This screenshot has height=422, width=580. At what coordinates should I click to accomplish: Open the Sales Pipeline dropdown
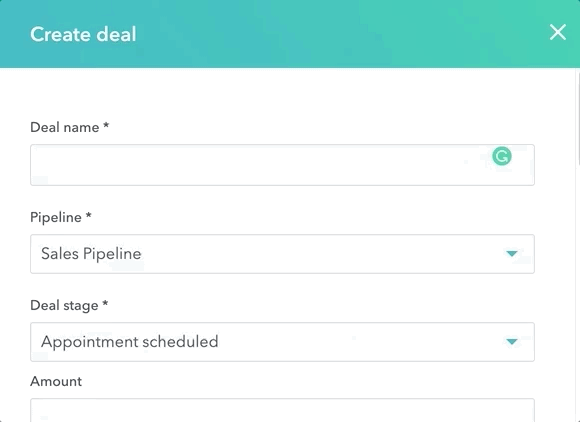tap(282, 254)
